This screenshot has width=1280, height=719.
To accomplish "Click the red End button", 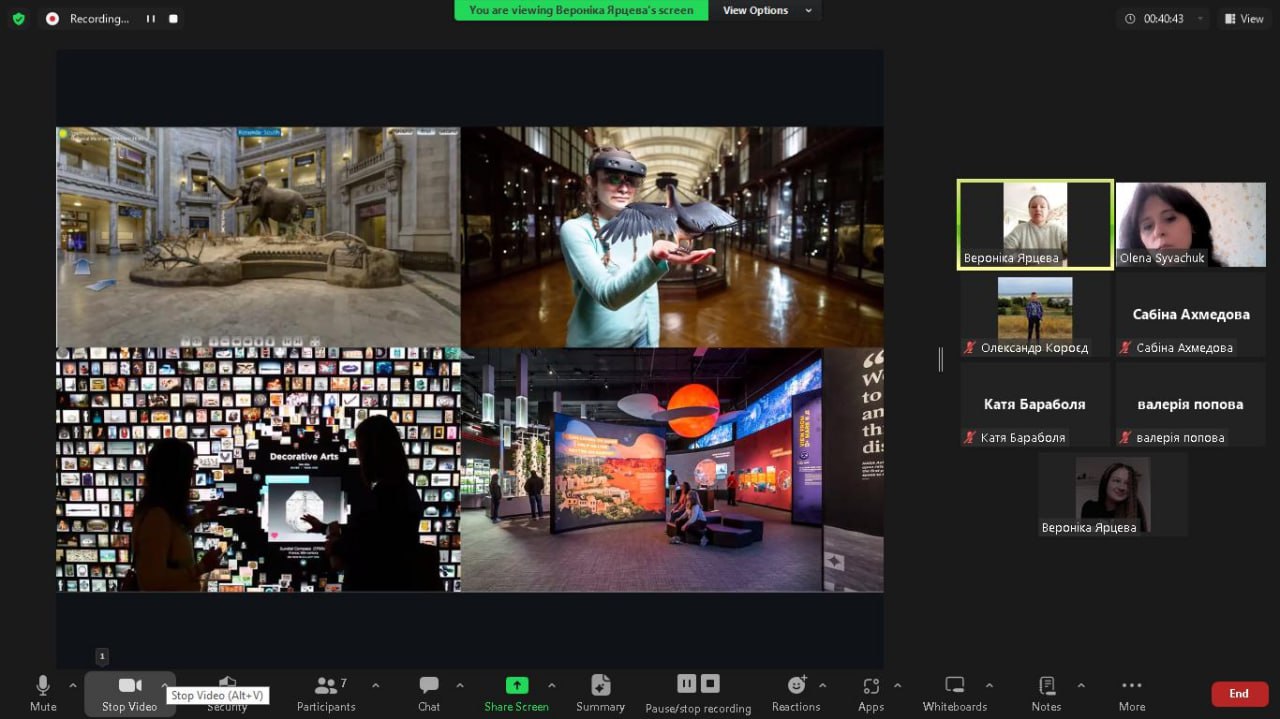I will tap(1239, 694).
